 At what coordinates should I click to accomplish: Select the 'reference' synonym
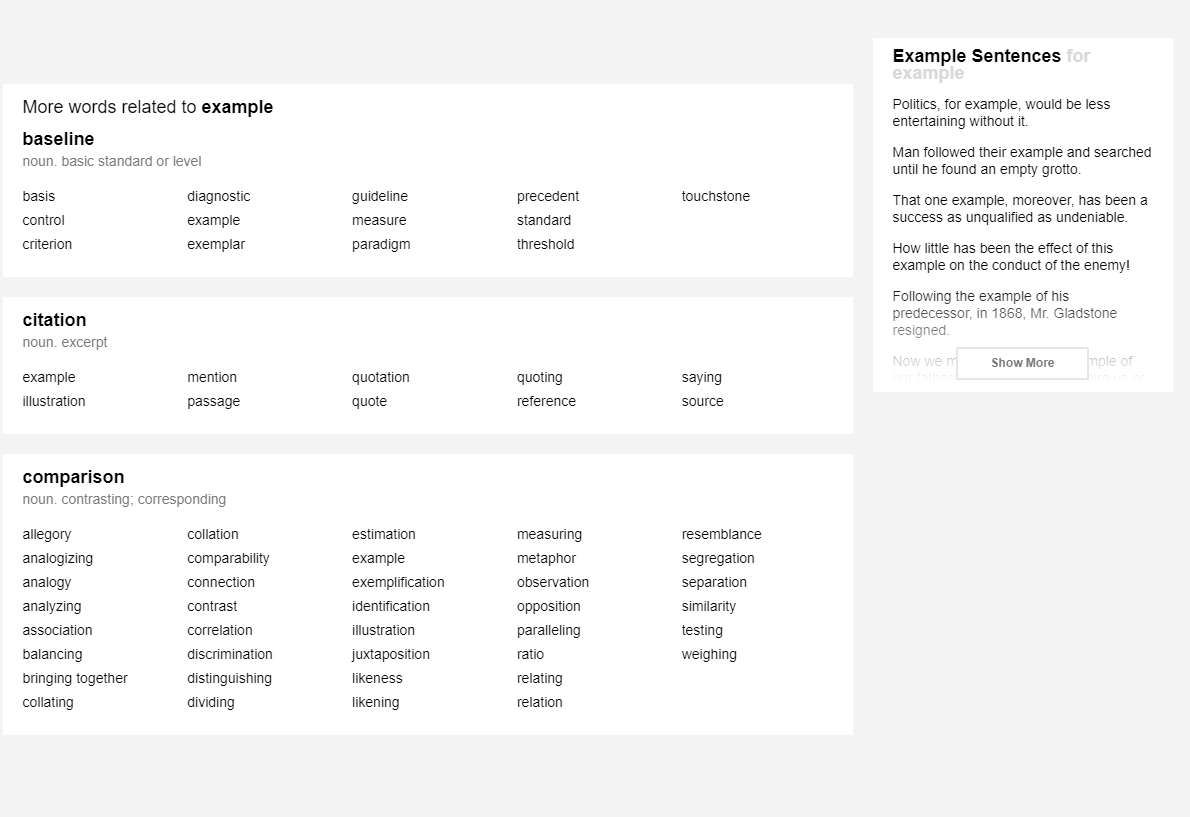pyautogui.click(x=546, y=401)
